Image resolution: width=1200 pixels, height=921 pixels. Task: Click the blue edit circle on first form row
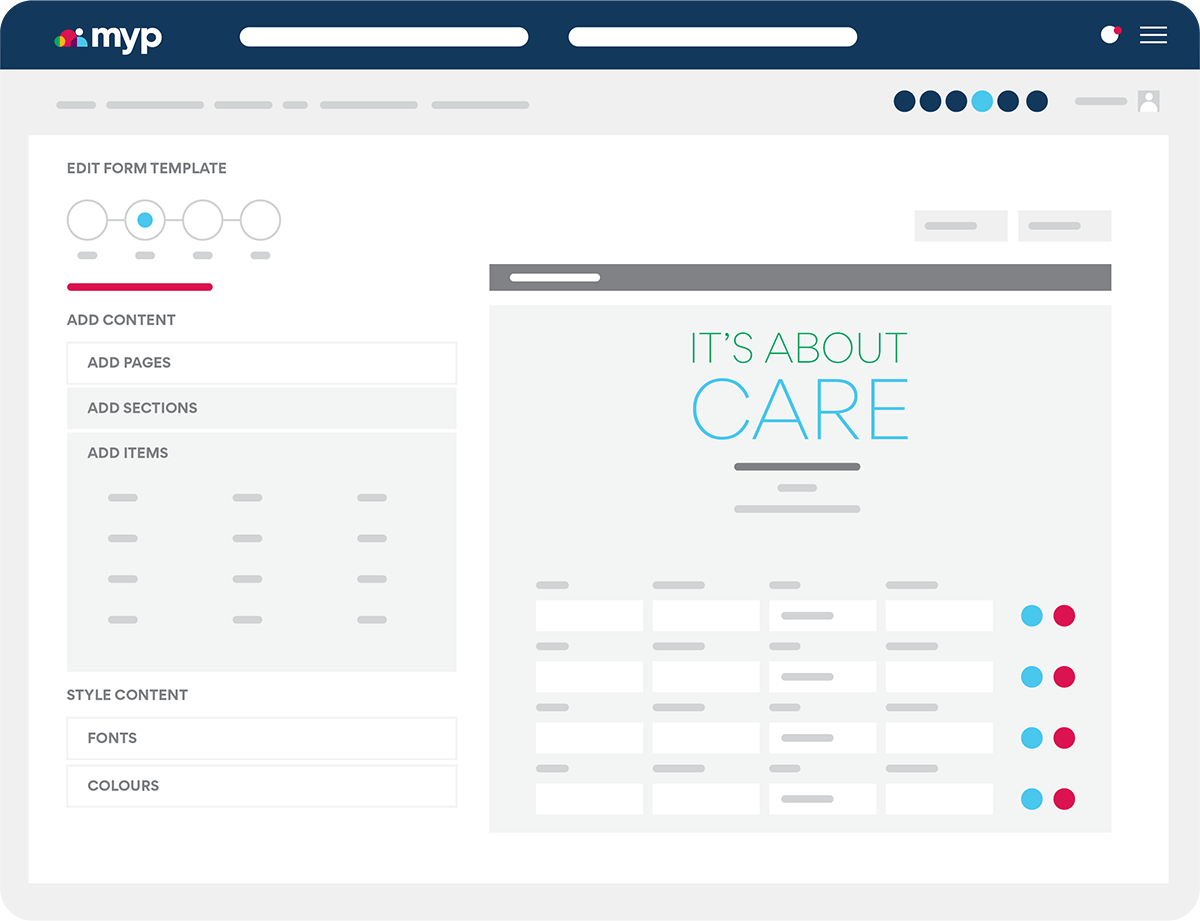(x=1032, y=615)
